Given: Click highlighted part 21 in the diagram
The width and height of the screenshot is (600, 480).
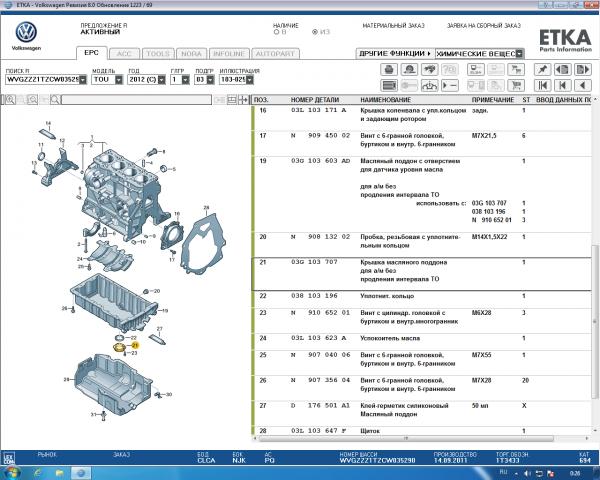Looking at the screenshot, I should pos(121,347).
